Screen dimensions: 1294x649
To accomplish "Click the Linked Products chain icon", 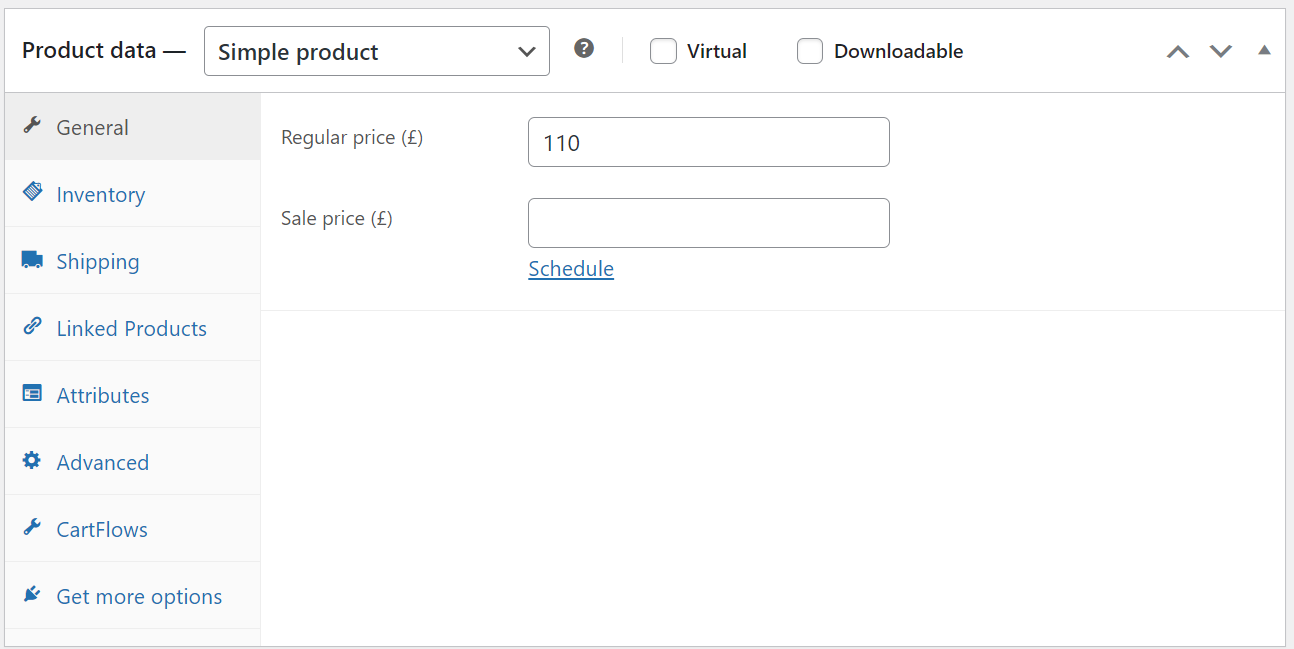I will pyautogui.click(x=31, y=327).
